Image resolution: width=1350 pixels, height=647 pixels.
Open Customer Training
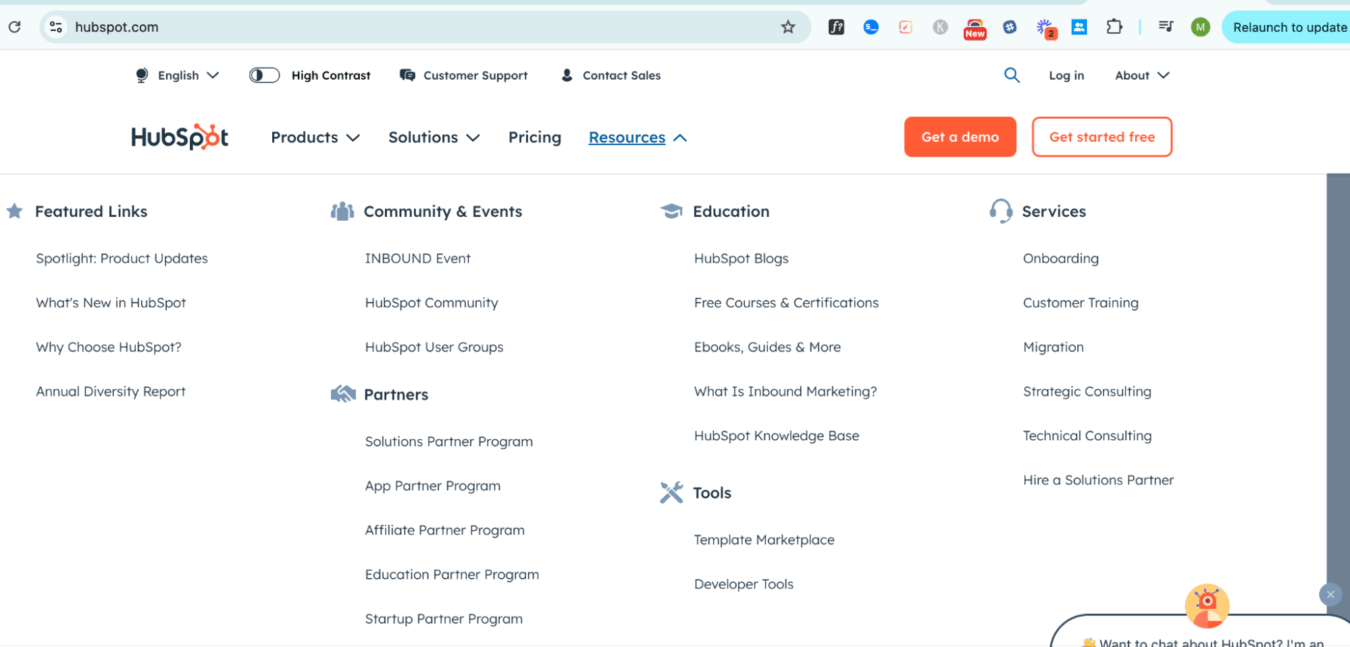pos(1081,302)
